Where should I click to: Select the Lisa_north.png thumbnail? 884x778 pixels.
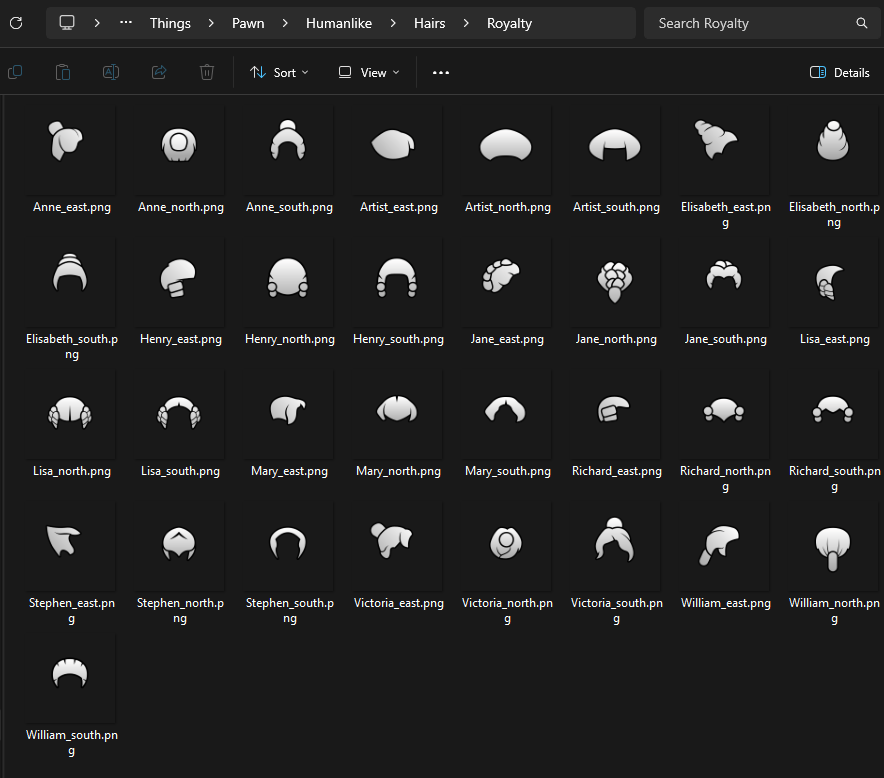[x=70, y=413]
